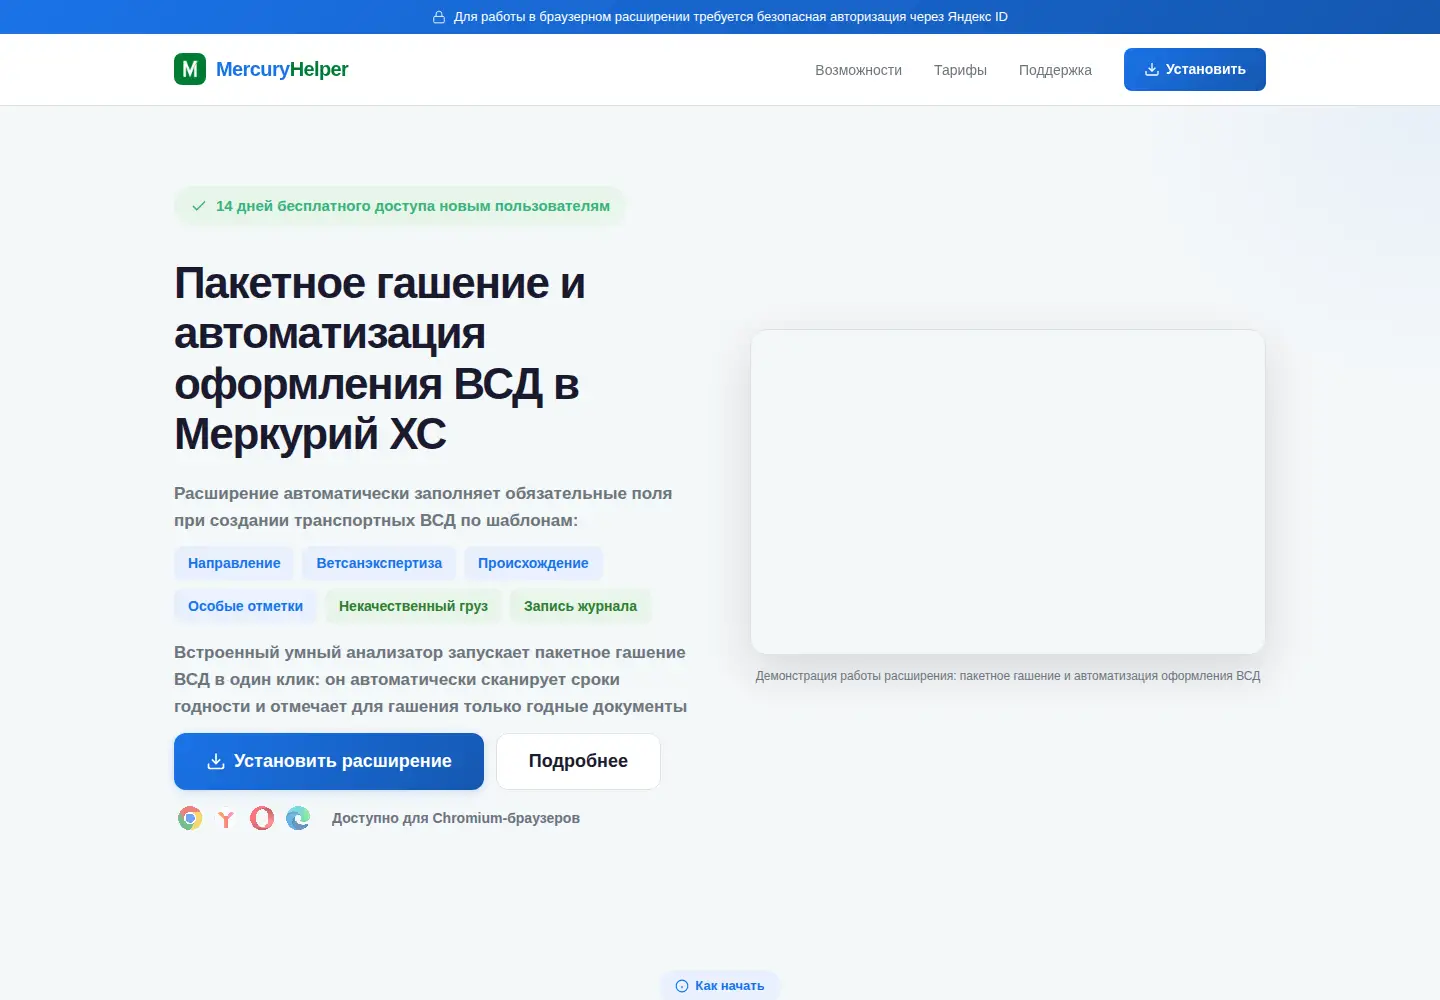Click the Установить header button
This screenshot has width=1440, height=1000.
(x=1195, y=69)
